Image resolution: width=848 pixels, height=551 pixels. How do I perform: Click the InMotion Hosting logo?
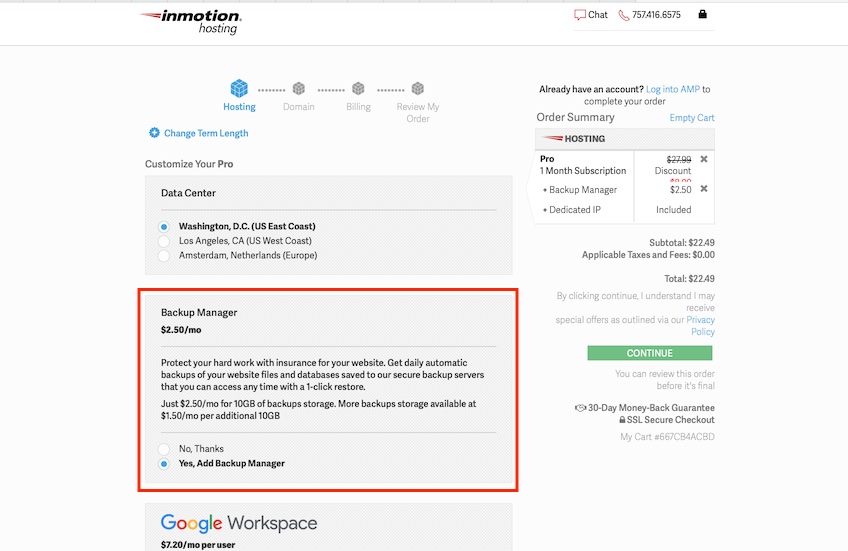pyautogui.click(x=190, y=22)
